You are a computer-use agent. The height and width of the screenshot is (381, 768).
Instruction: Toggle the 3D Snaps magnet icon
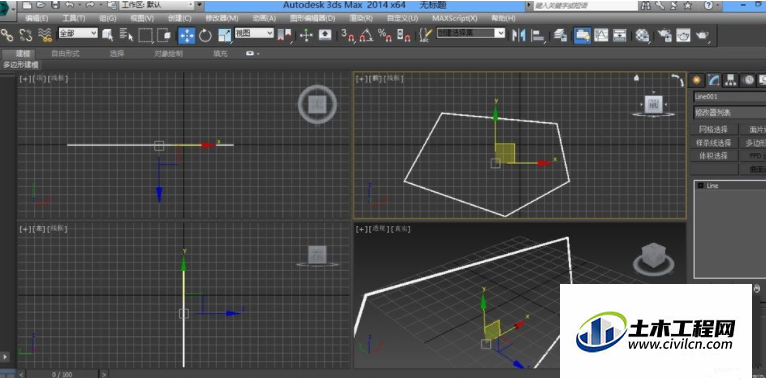348,35
